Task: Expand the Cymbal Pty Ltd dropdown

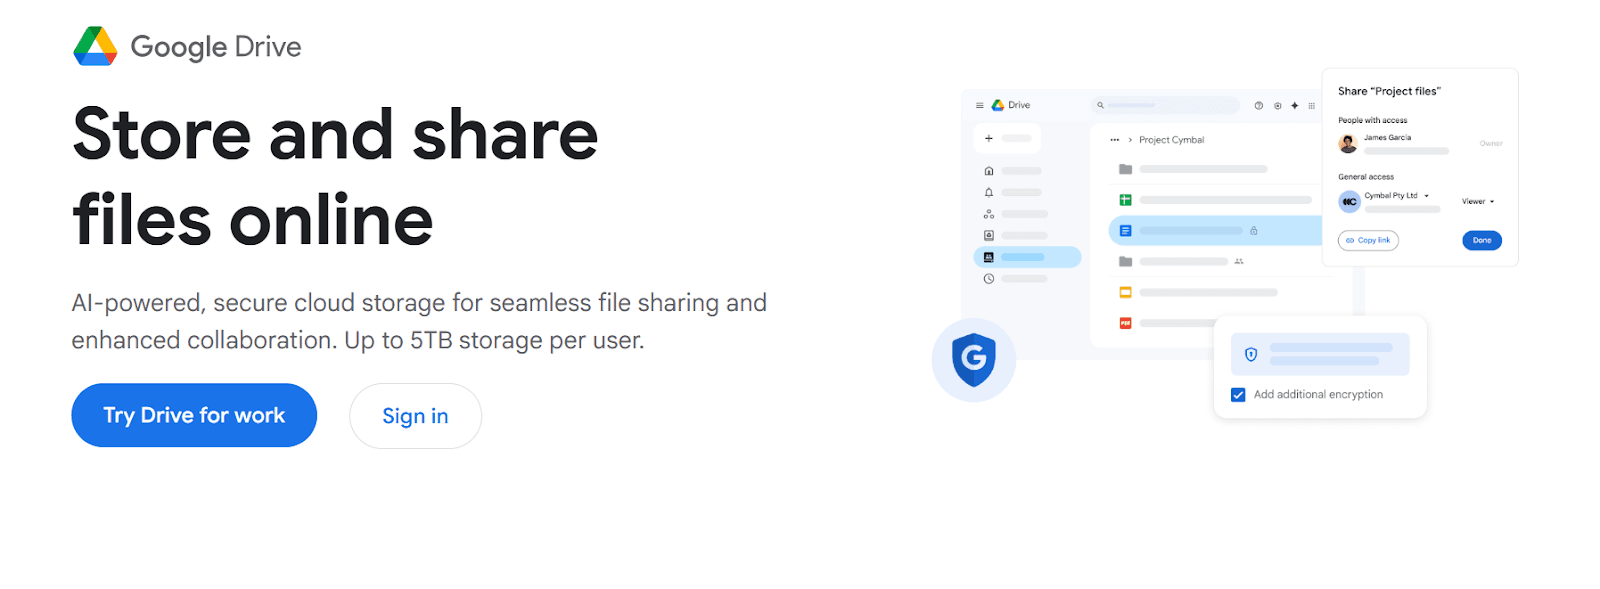Action: tap(1427, 196)
